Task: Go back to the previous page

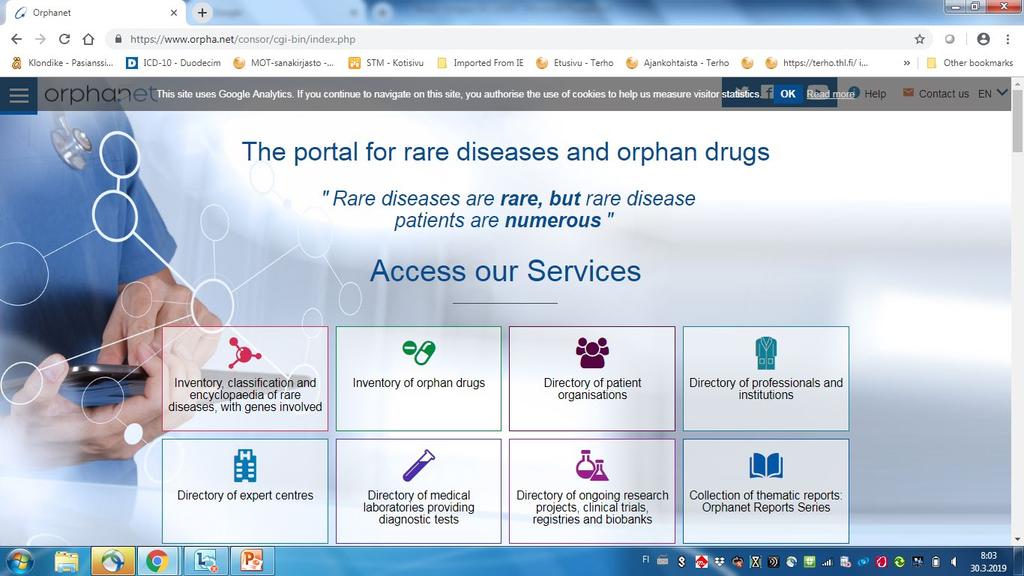Action: click(x=16, y=39)
